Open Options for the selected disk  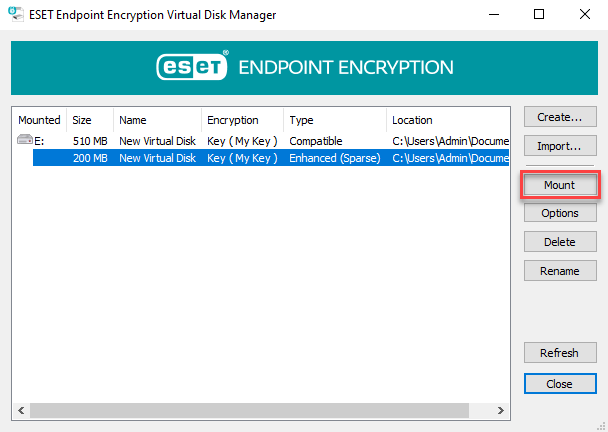click(560, 213)
